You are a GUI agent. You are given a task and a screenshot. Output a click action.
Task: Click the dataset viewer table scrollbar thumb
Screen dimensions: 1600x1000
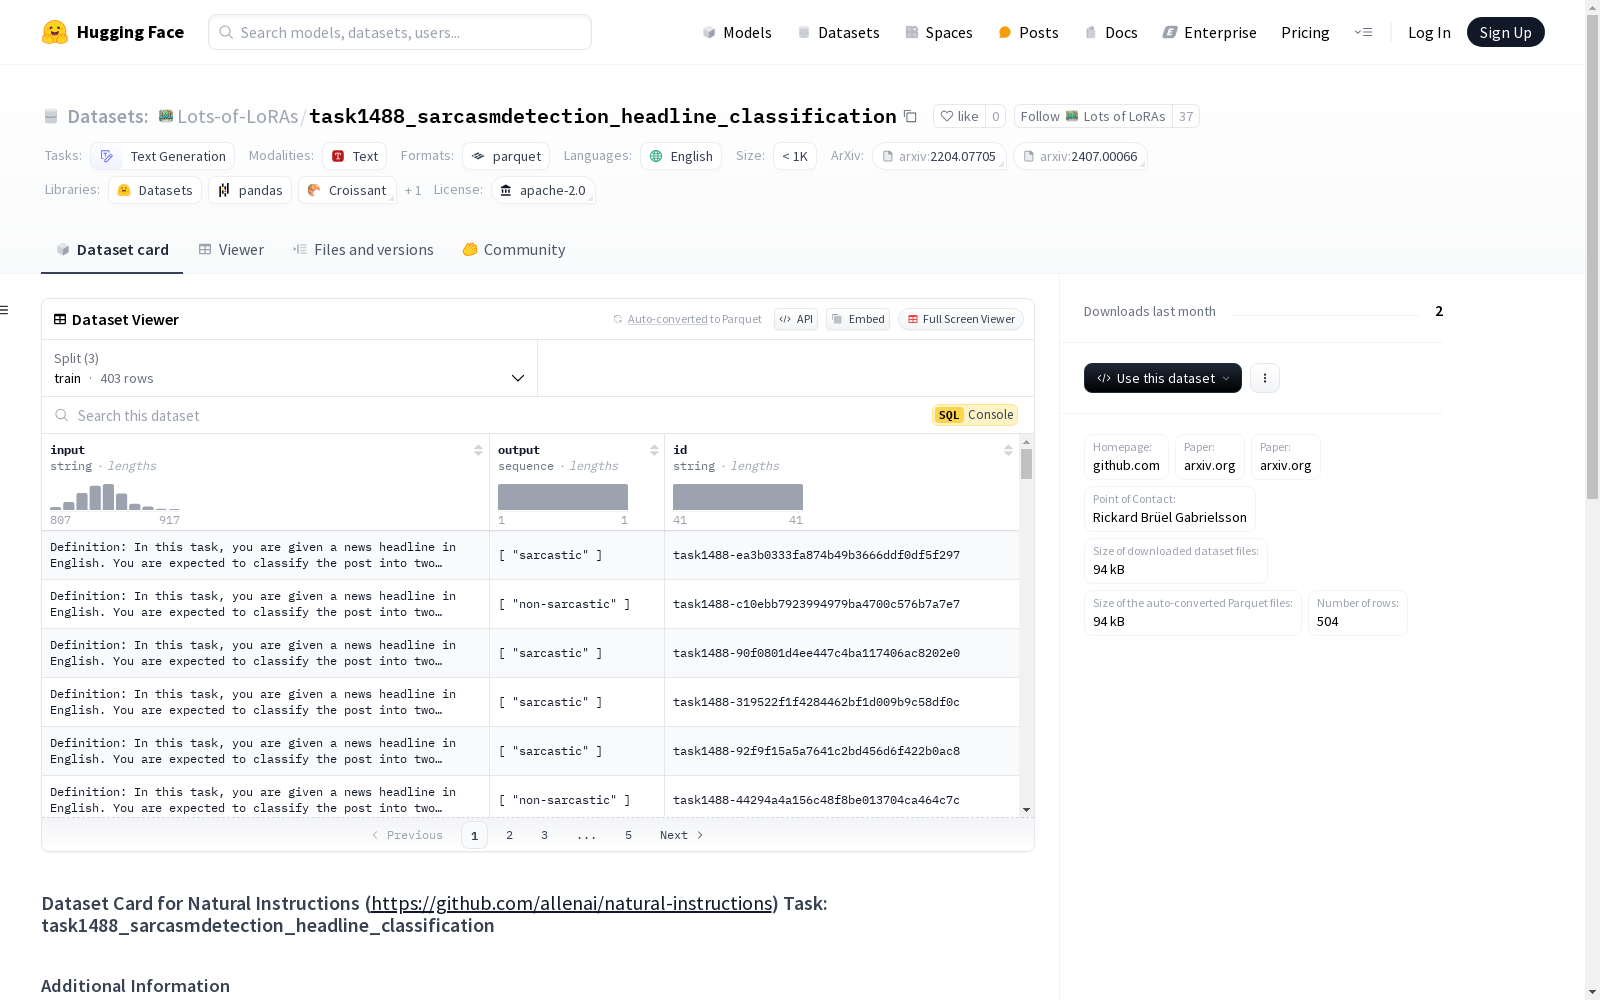(1026, 464)
